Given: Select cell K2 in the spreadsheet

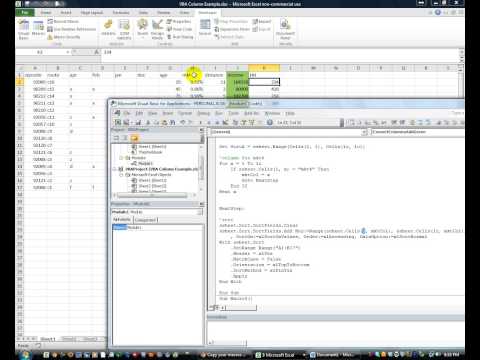Looking at the screenshot, I should point(264,82).
